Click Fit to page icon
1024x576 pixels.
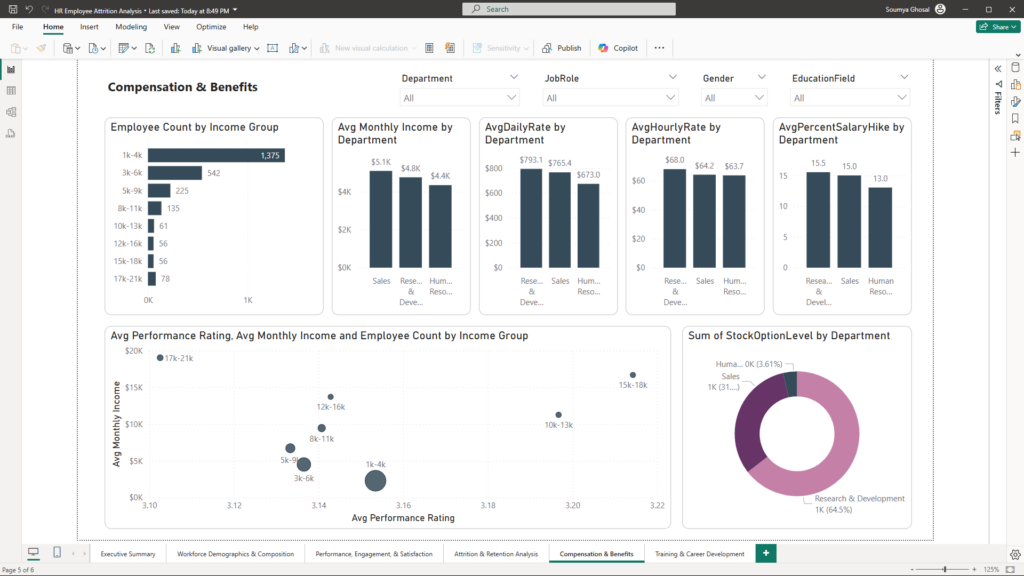1010,568
